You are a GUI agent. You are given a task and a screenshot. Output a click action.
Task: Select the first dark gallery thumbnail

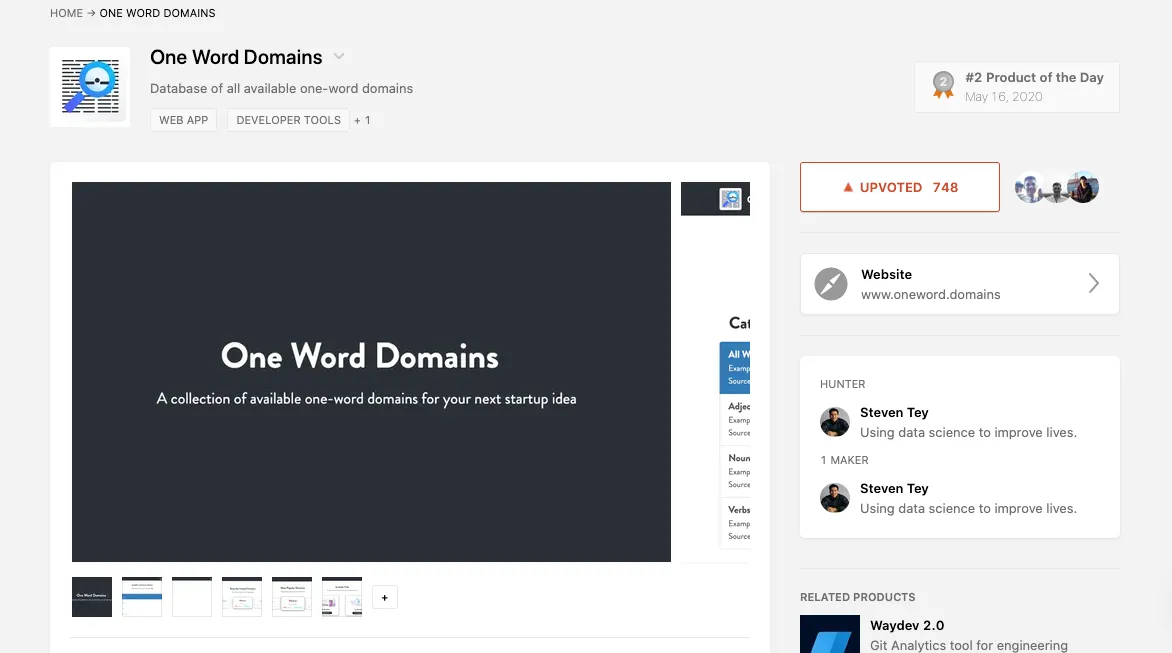click(x=92, y=597)
